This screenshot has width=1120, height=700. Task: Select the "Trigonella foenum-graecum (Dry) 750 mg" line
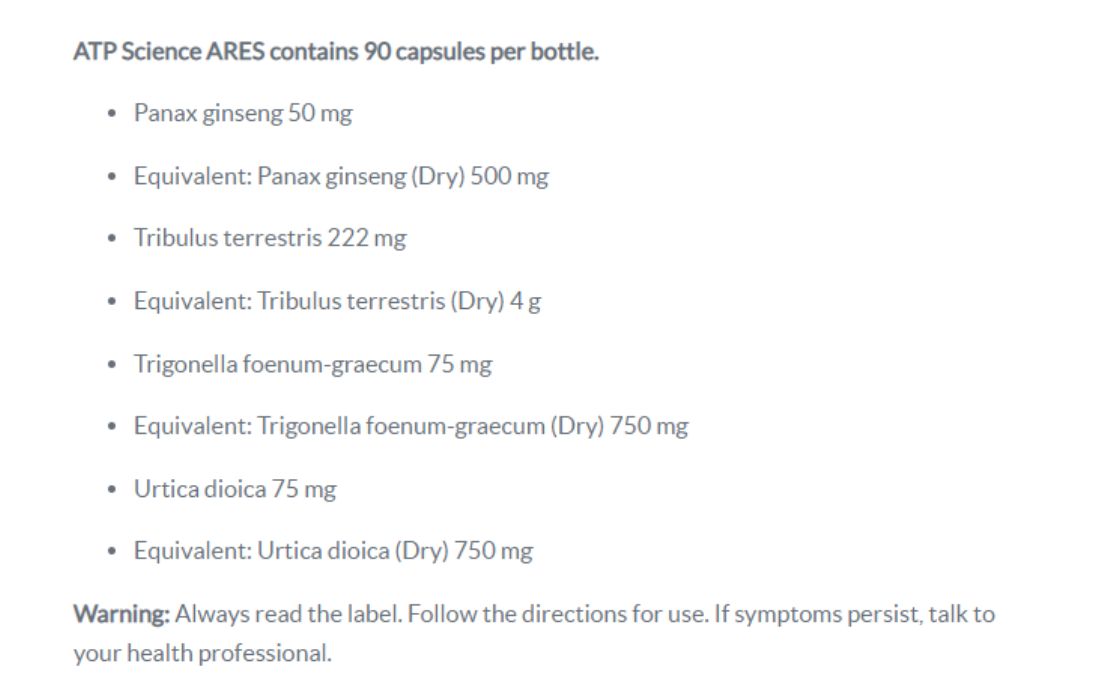point(411,427)
